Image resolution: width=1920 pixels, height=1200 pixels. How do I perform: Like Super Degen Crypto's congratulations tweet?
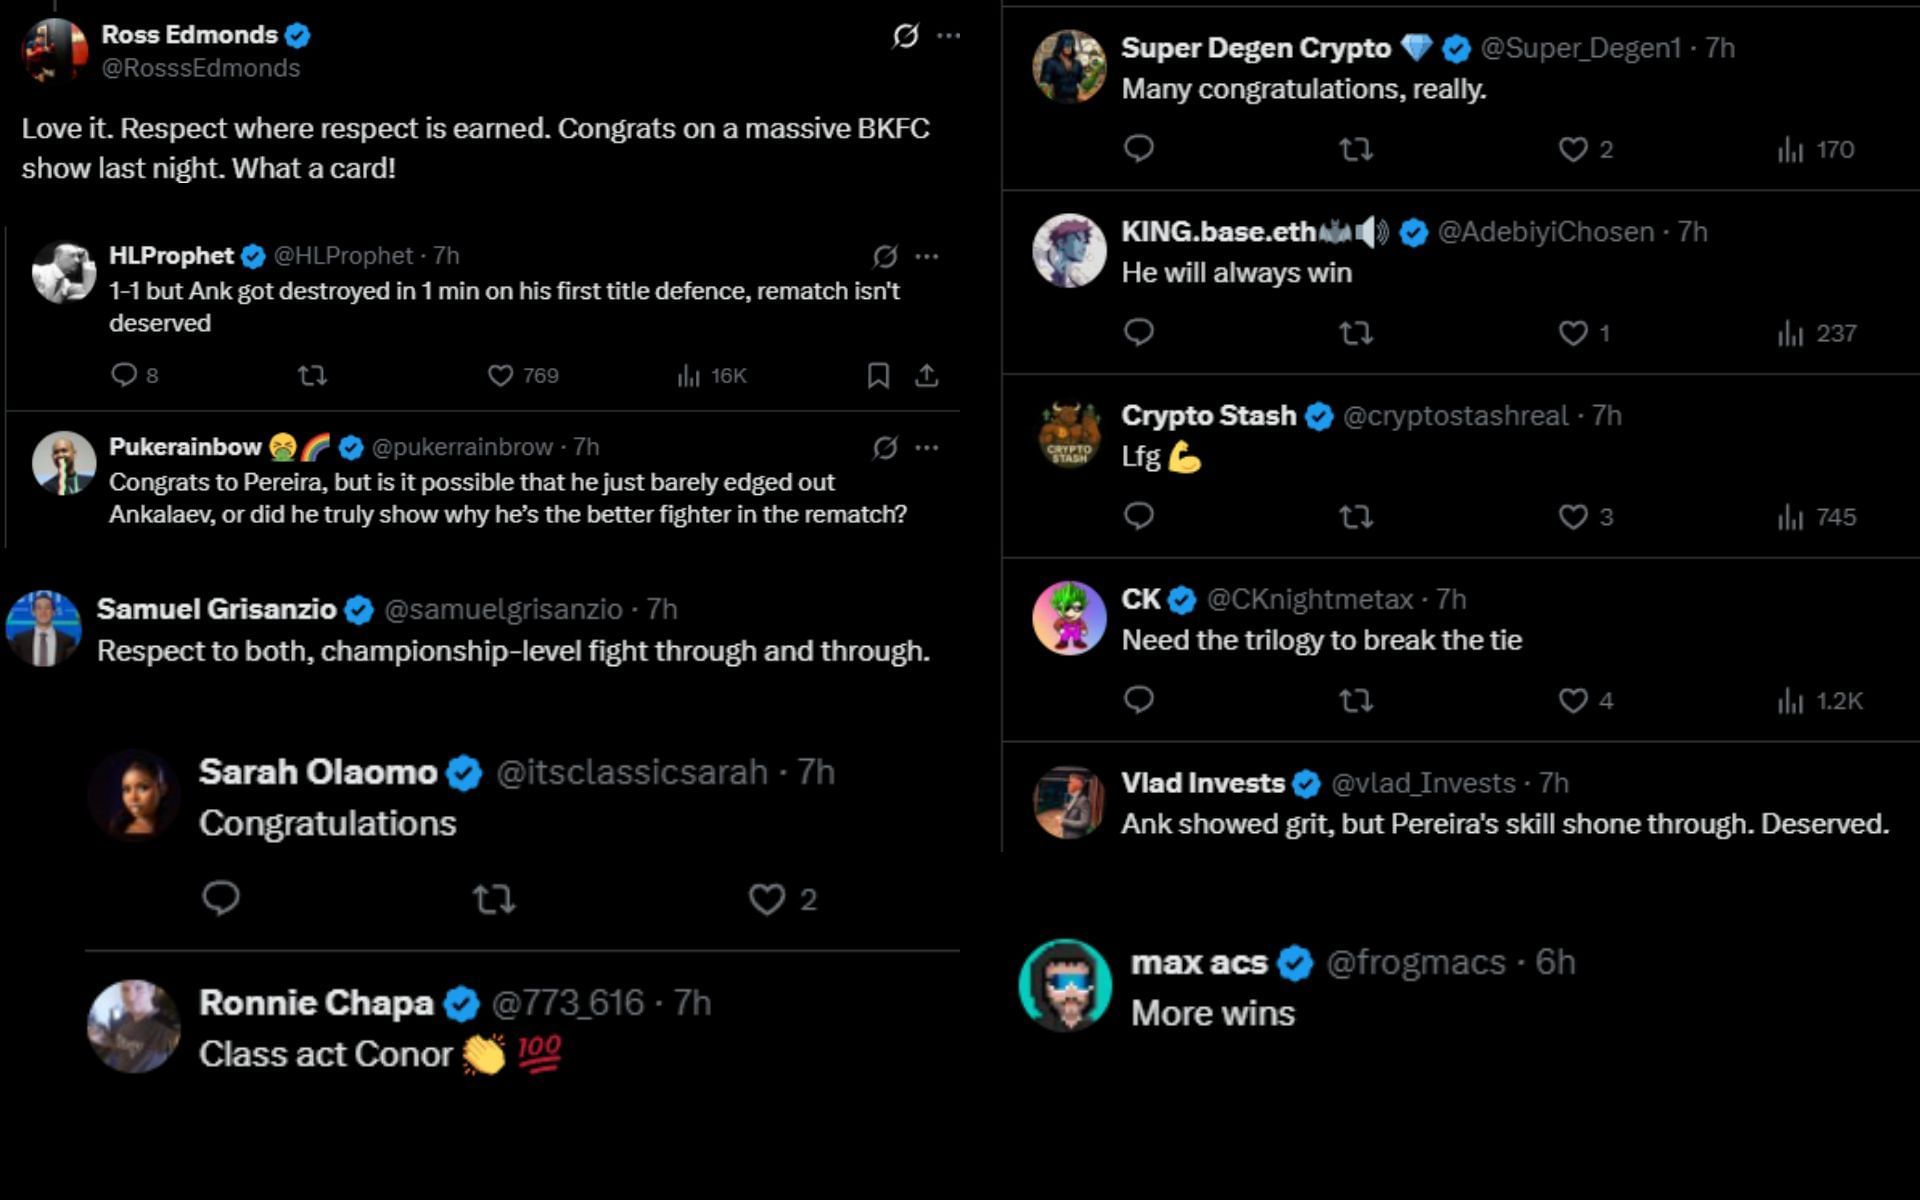click(x=1573, y=149)
